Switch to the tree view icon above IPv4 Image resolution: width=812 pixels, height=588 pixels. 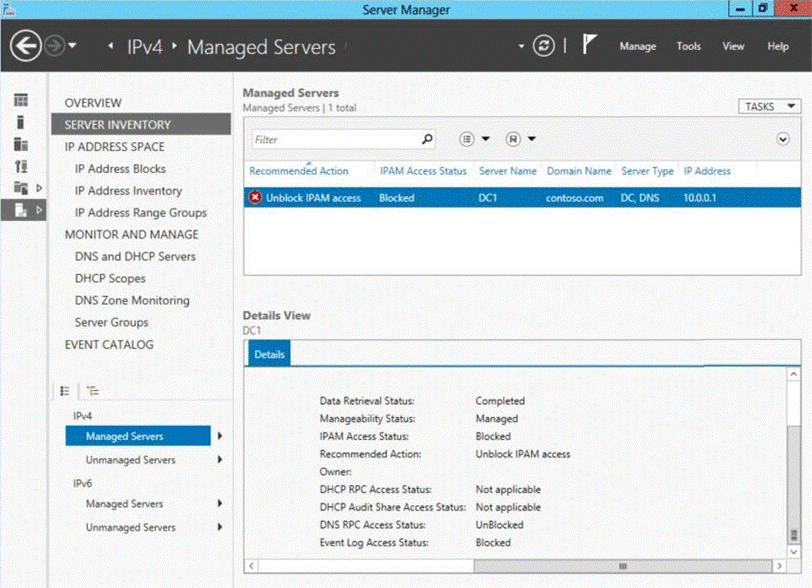point(93,391)
